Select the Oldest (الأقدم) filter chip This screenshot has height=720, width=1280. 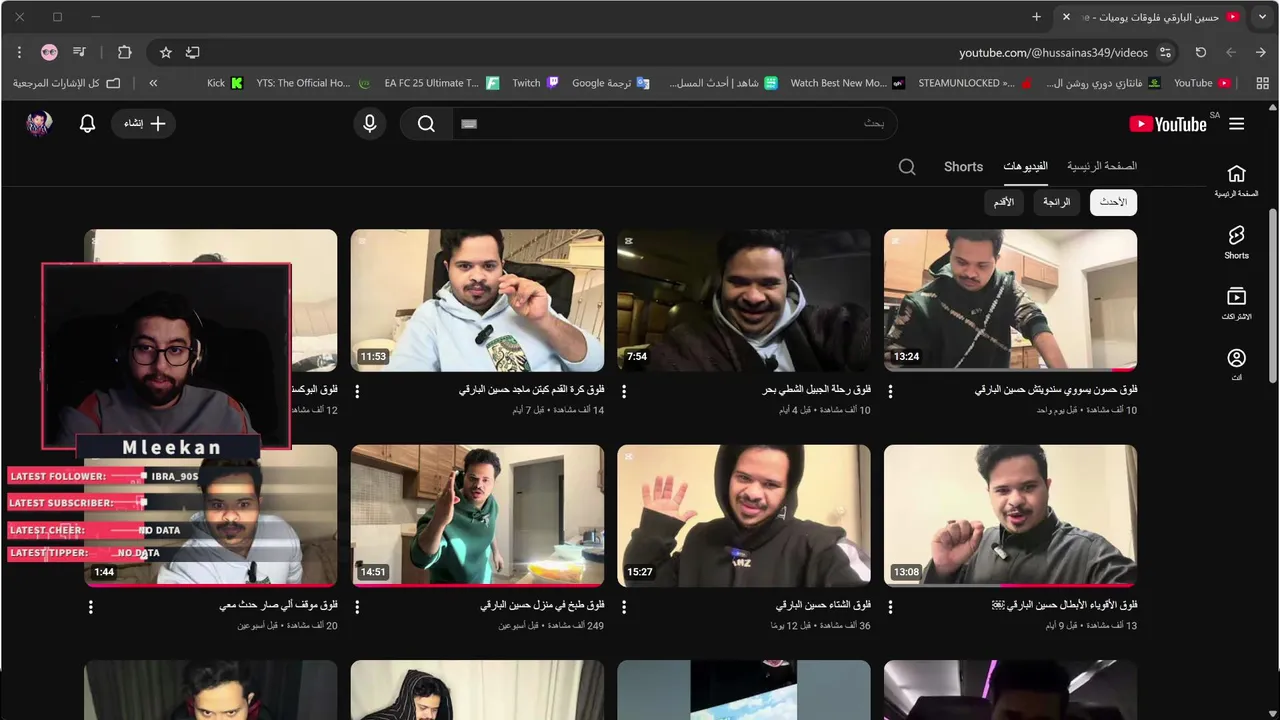(1003, 202)
